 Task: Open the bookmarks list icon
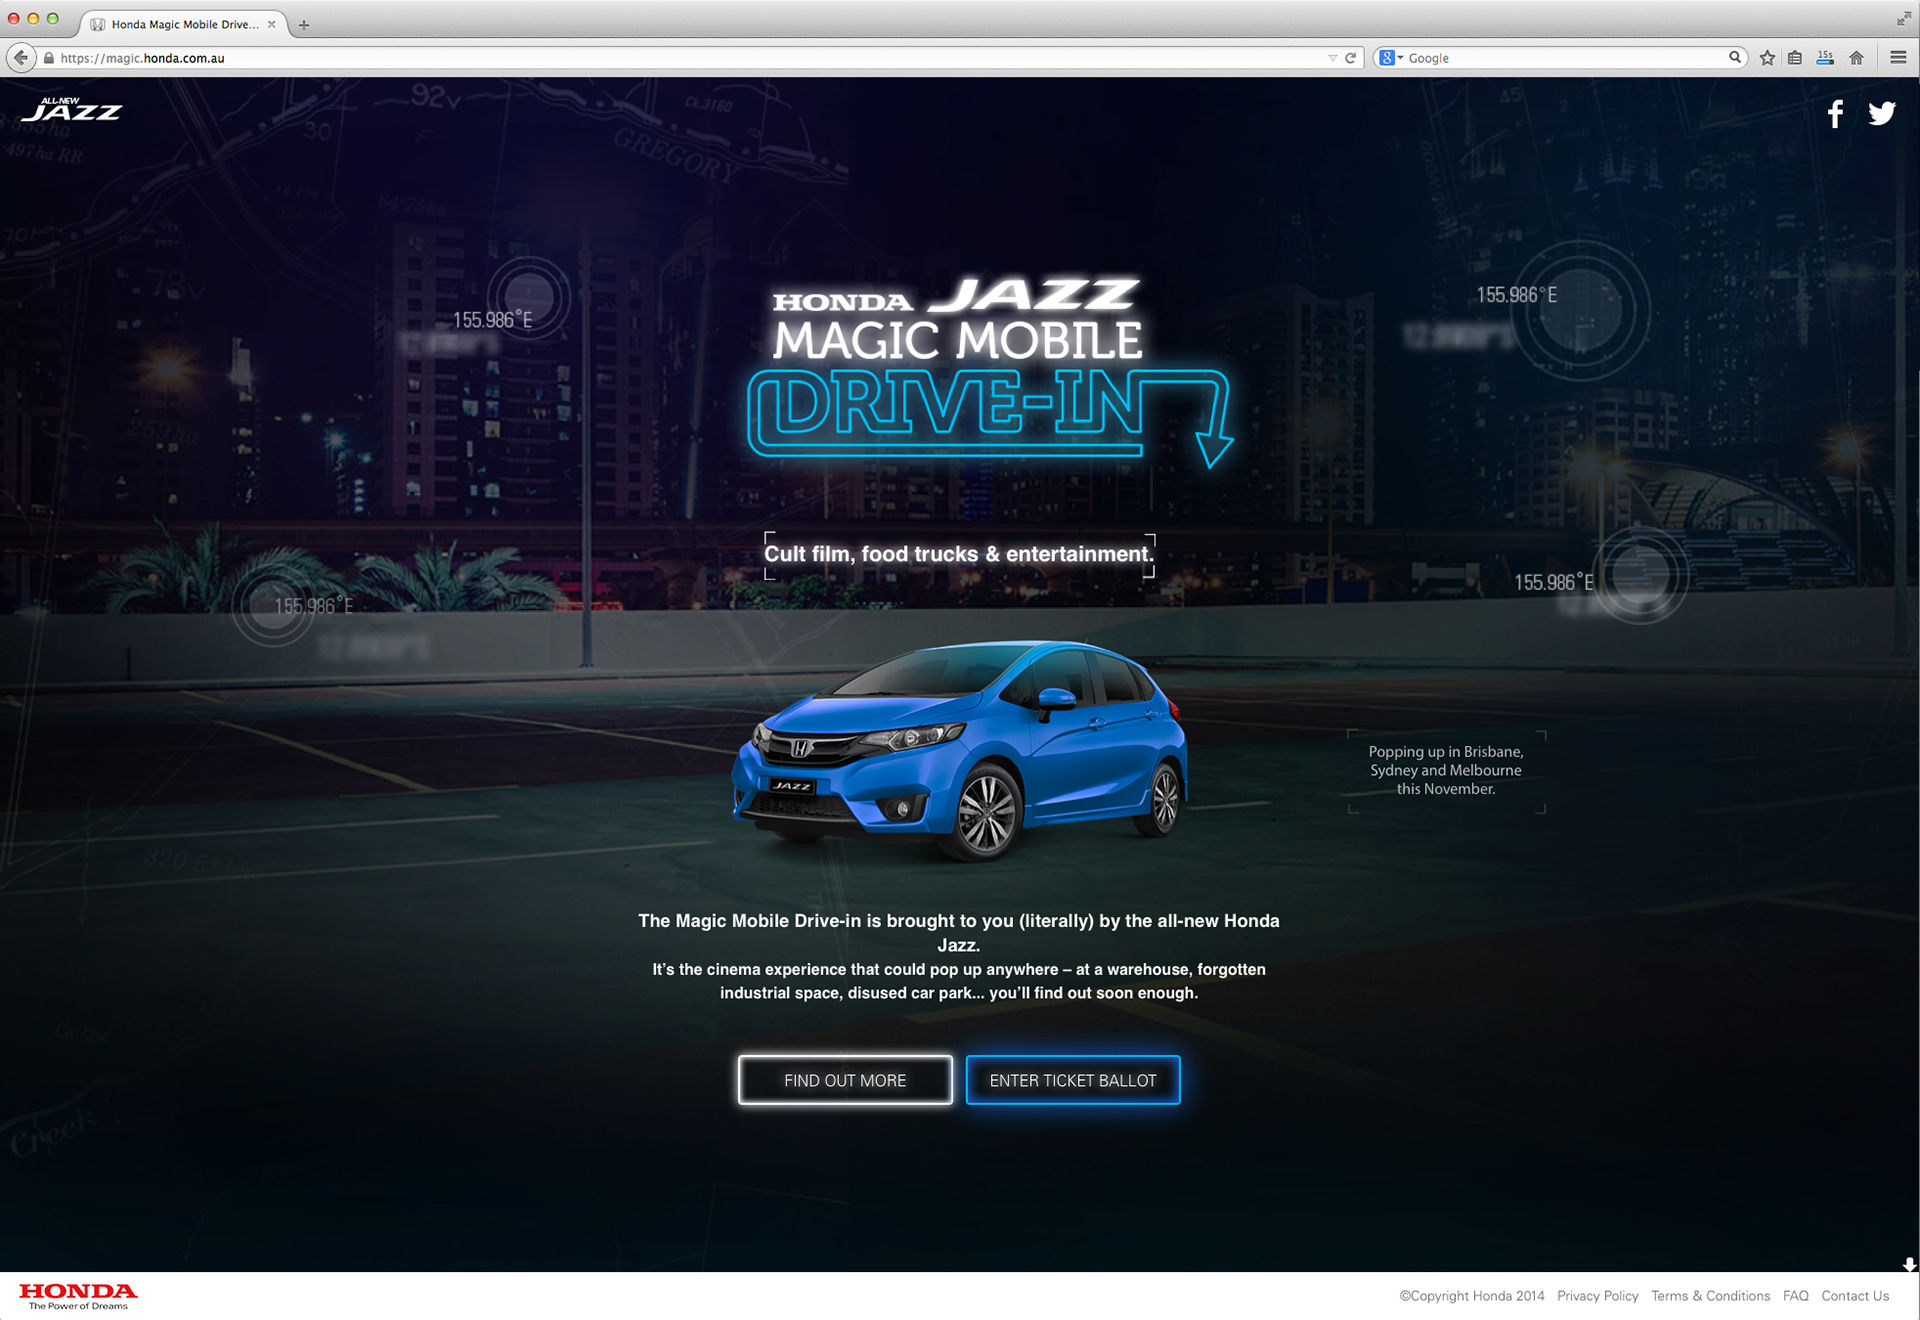click(1795, 58)
